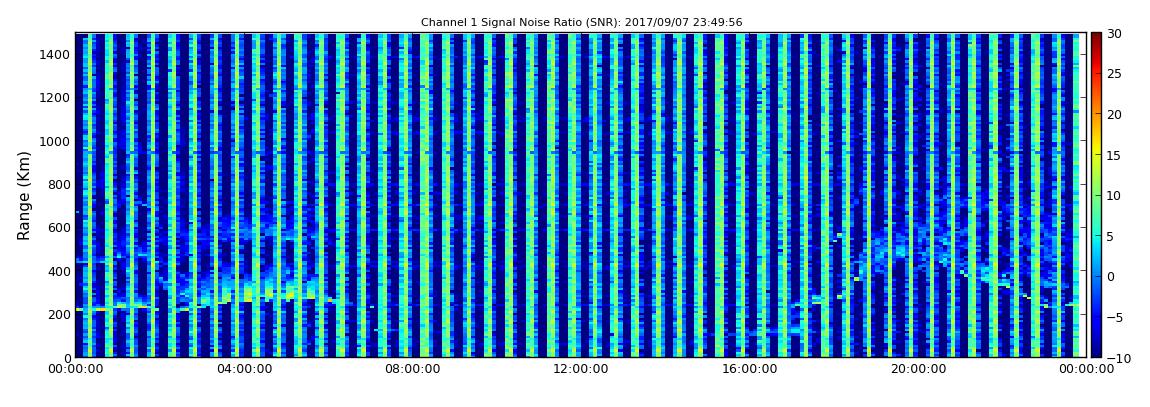Click the 800 range tick label
The width and height of the screenshot is (1150, 407).
pos(59,184)
